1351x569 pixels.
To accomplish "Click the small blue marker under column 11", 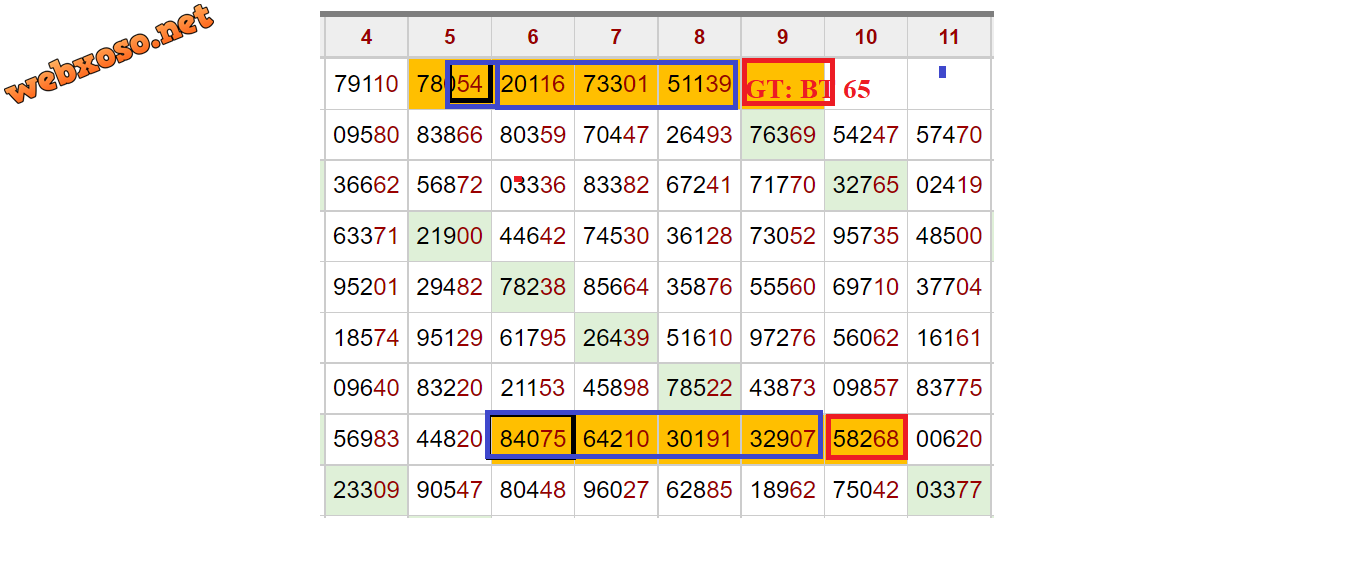I will [942, 72].
